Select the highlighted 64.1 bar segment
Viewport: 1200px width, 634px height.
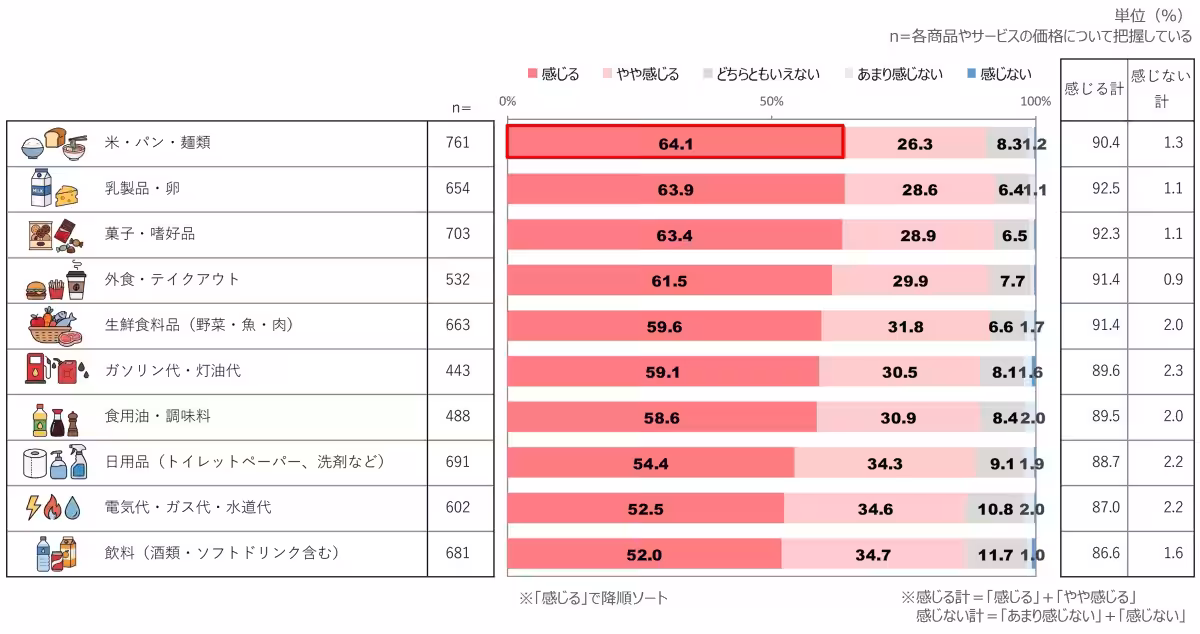click(x=675, y=143)
